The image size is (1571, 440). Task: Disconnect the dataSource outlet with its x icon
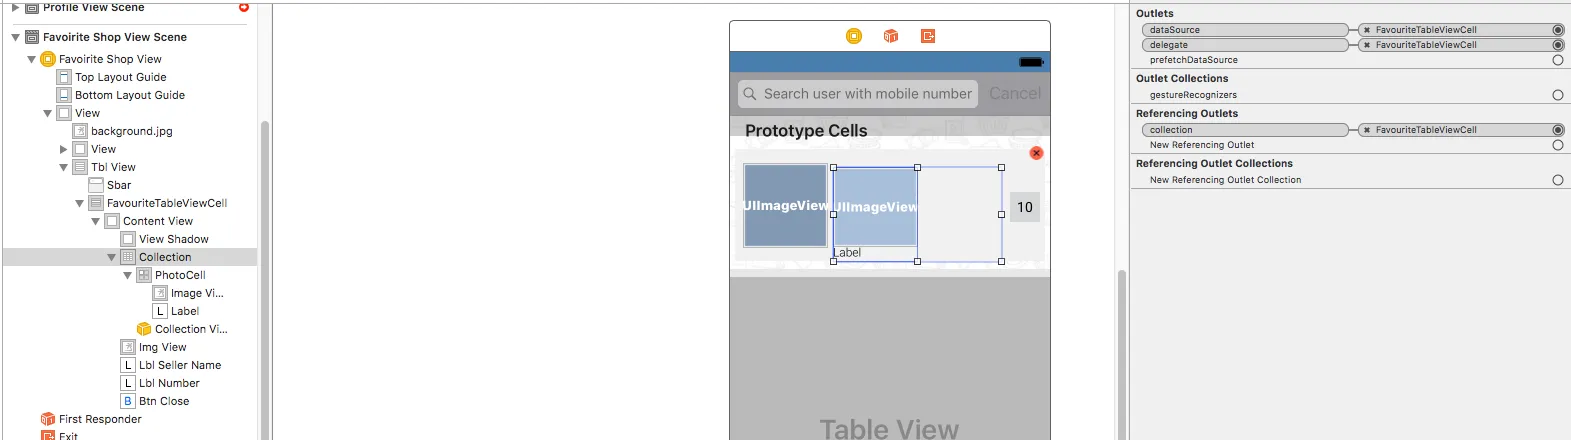pyautogui.click(x=1366, y=30)
